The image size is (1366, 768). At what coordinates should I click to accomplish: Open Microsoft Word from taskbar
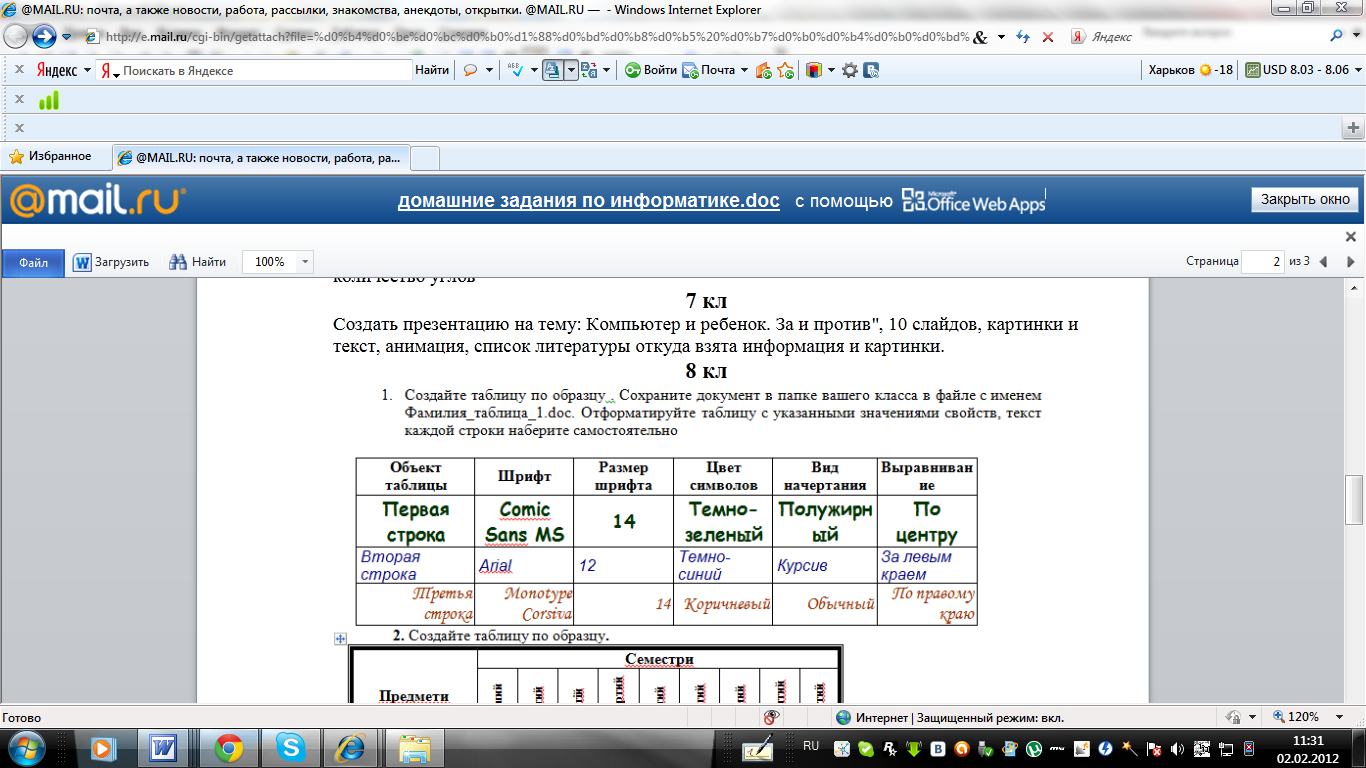163,748
